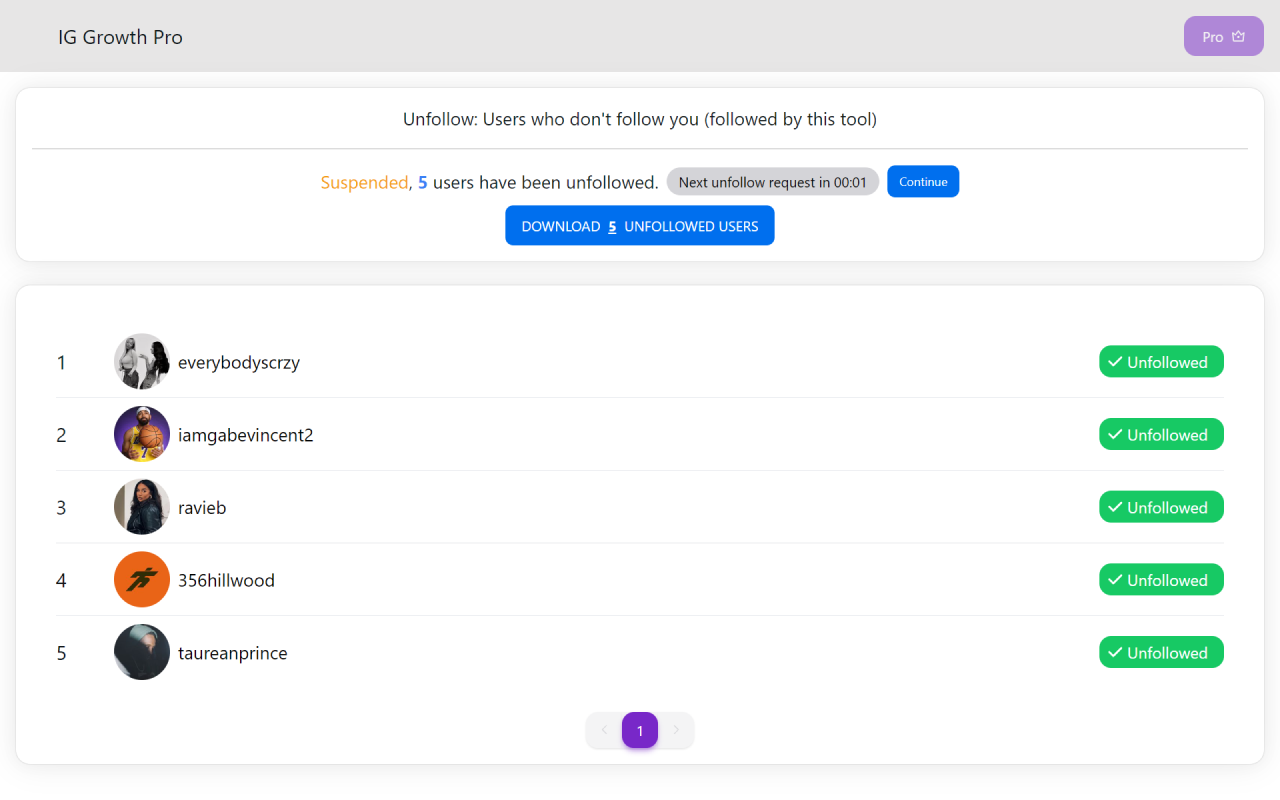Image resolution: width=1280 pixels, height=800 pixels.
Task: Download 5 unfollowed users list
Action: [x=640, y=226]
